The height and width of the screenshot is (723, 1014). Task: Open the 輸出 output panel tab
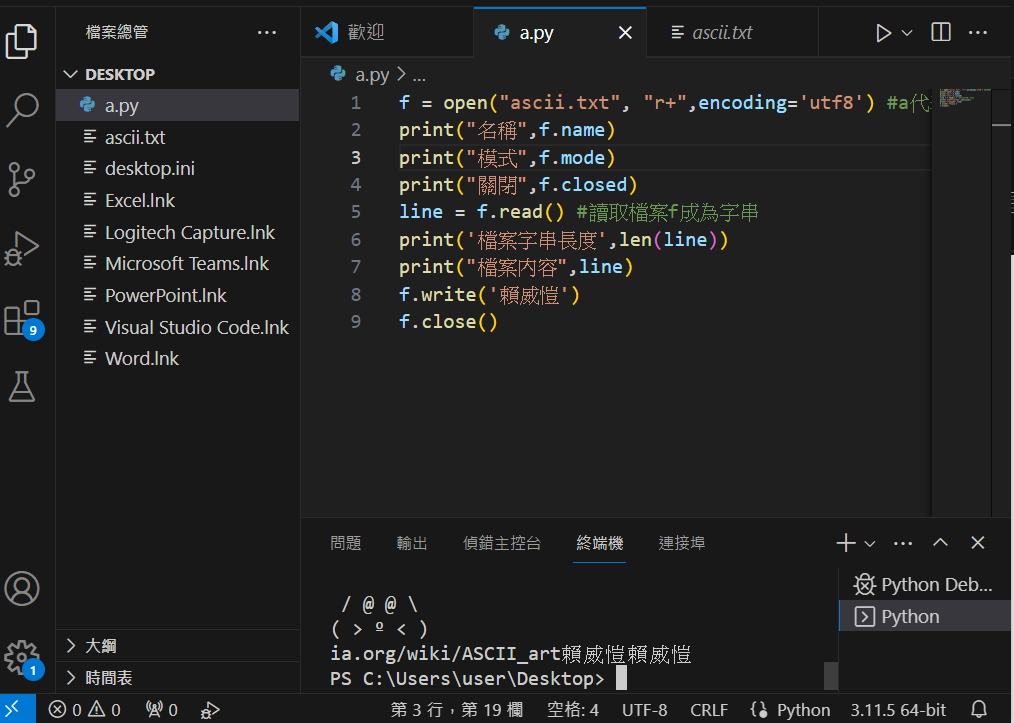tap(412, 543)
